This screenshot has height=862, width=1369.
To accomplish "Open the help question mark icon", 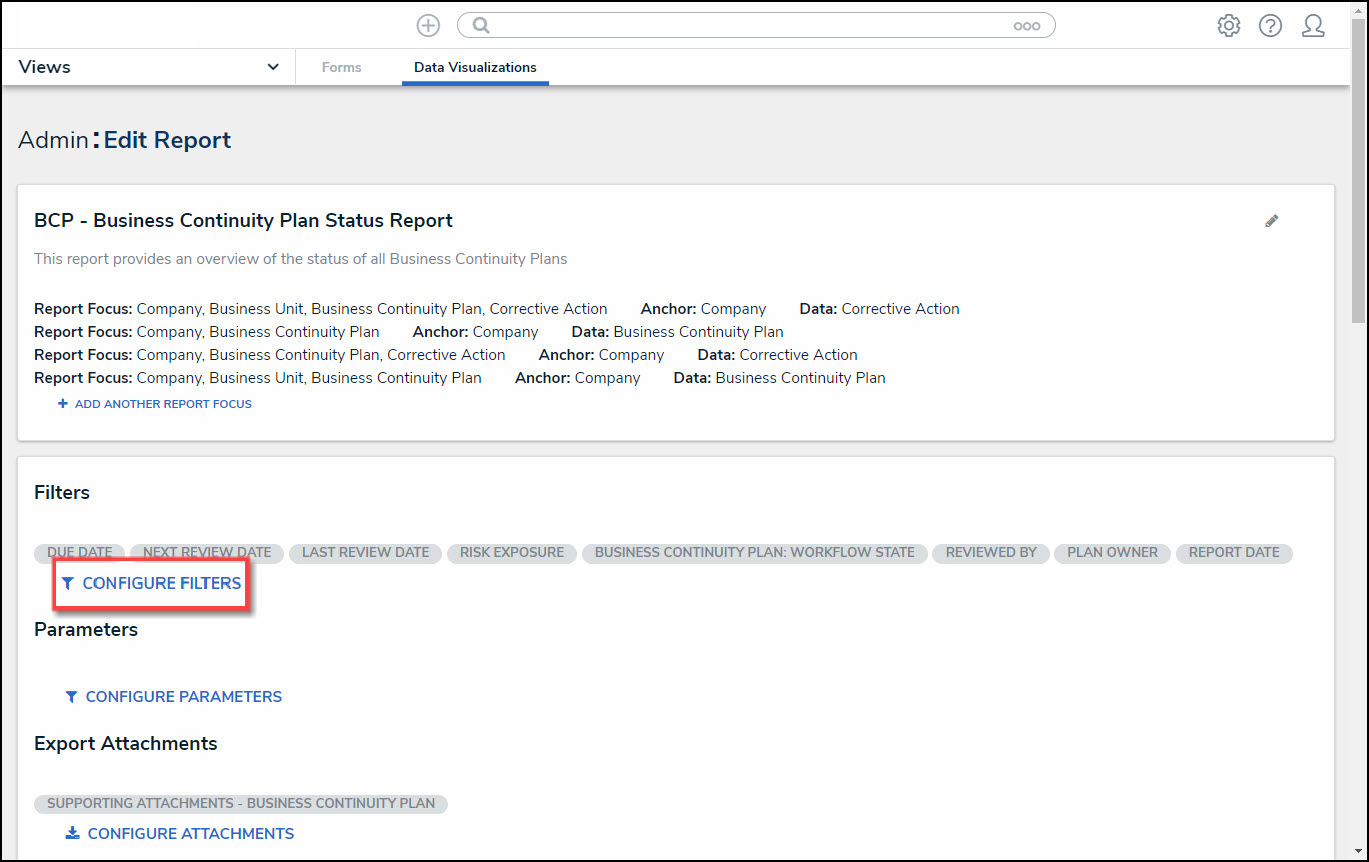I will point(1271,26).
